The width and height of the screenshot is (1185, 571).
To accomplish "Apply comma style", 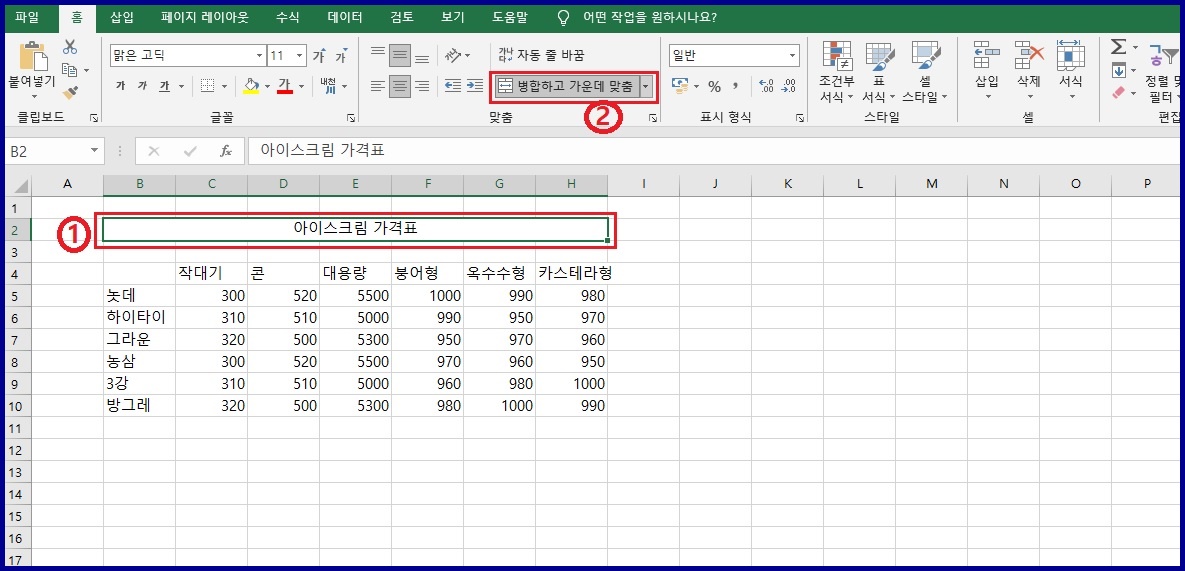I will click(735, 86).
